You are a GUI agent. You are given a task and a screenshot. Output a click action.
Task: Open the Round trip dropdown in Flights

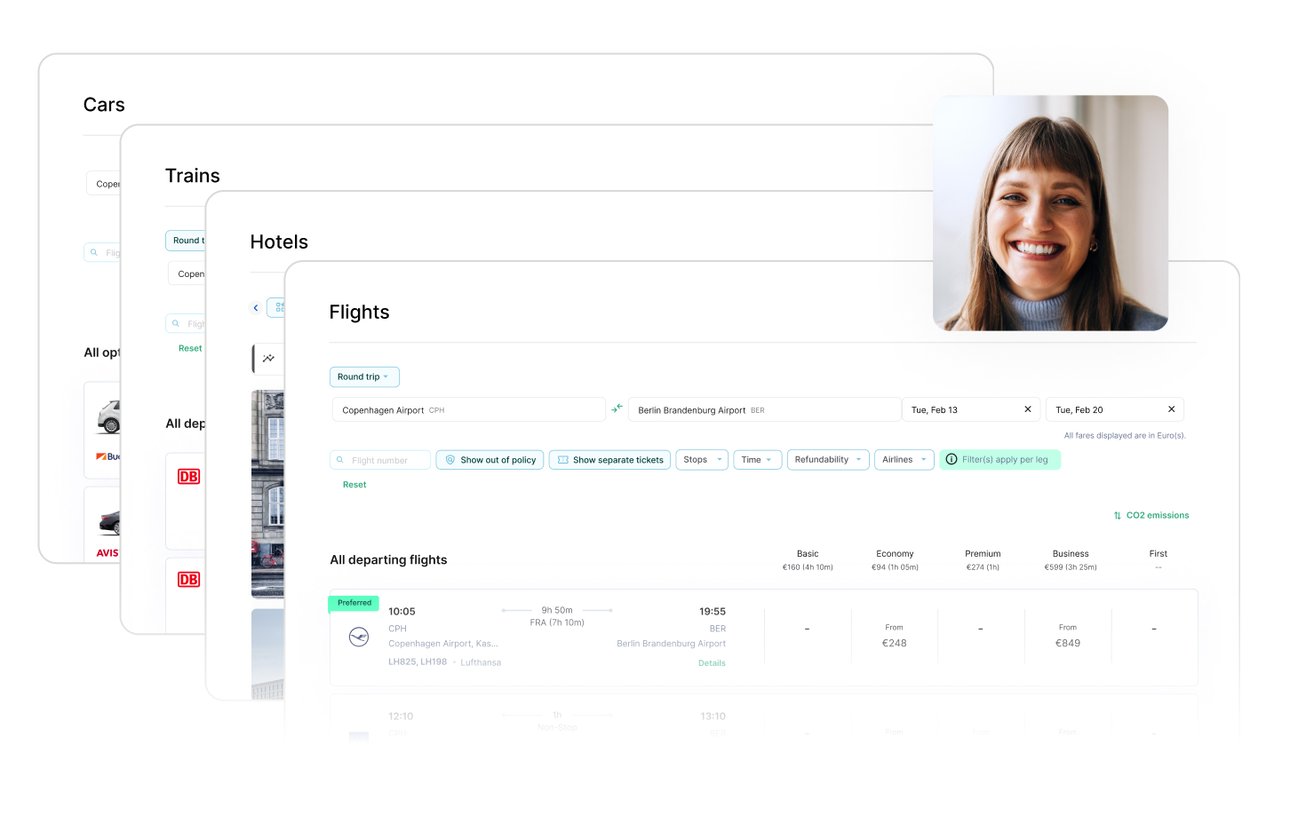(x=364, y=377)
